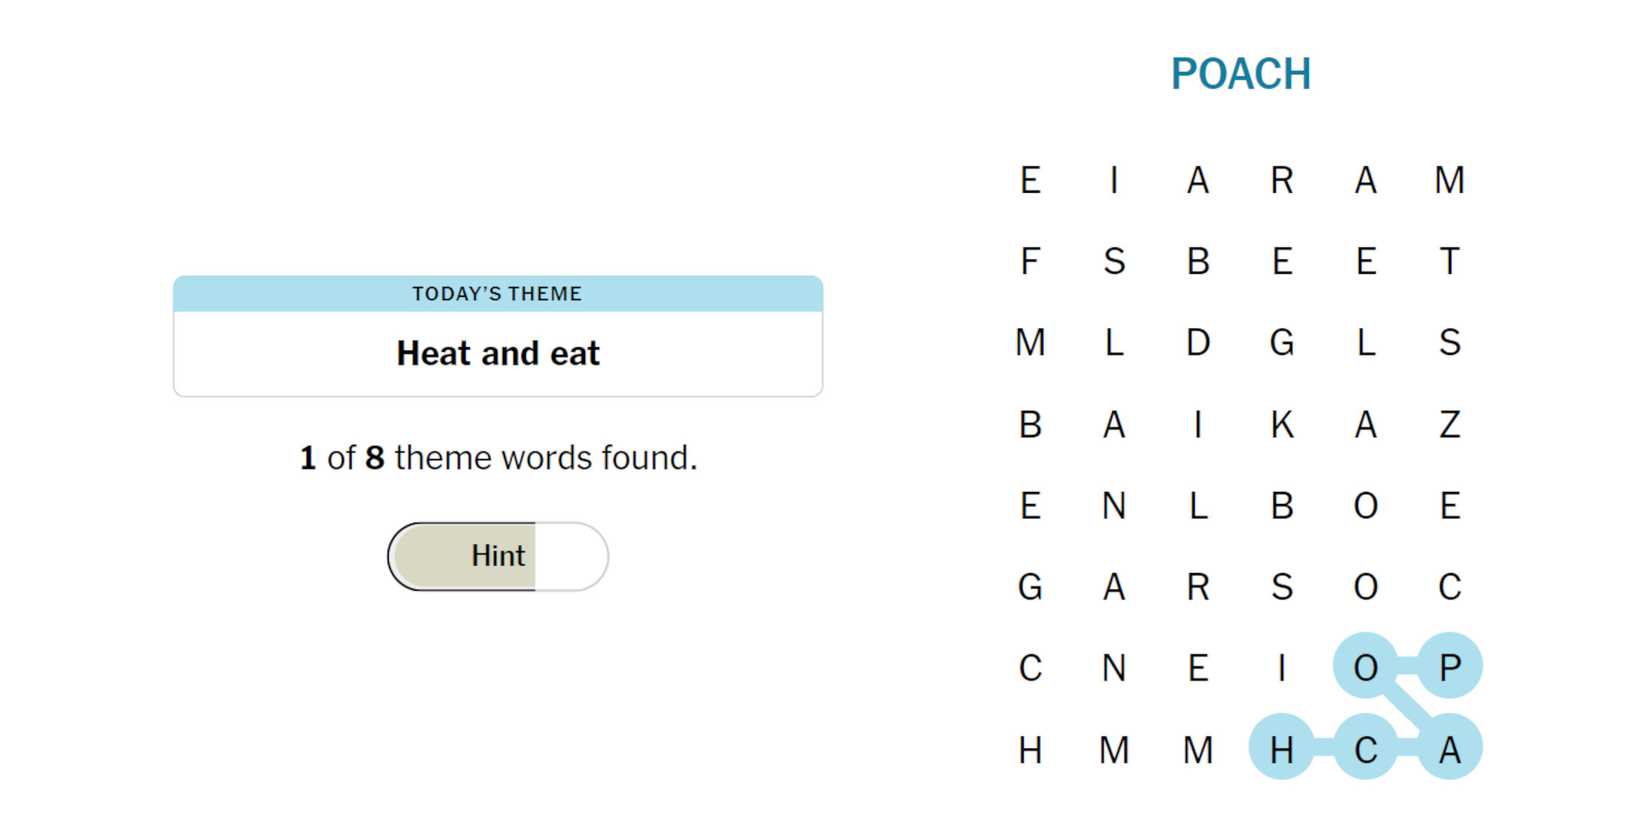Click the unhighlighted letter H
This screenshot has height=825, width=1650.
coord(1030,749)
